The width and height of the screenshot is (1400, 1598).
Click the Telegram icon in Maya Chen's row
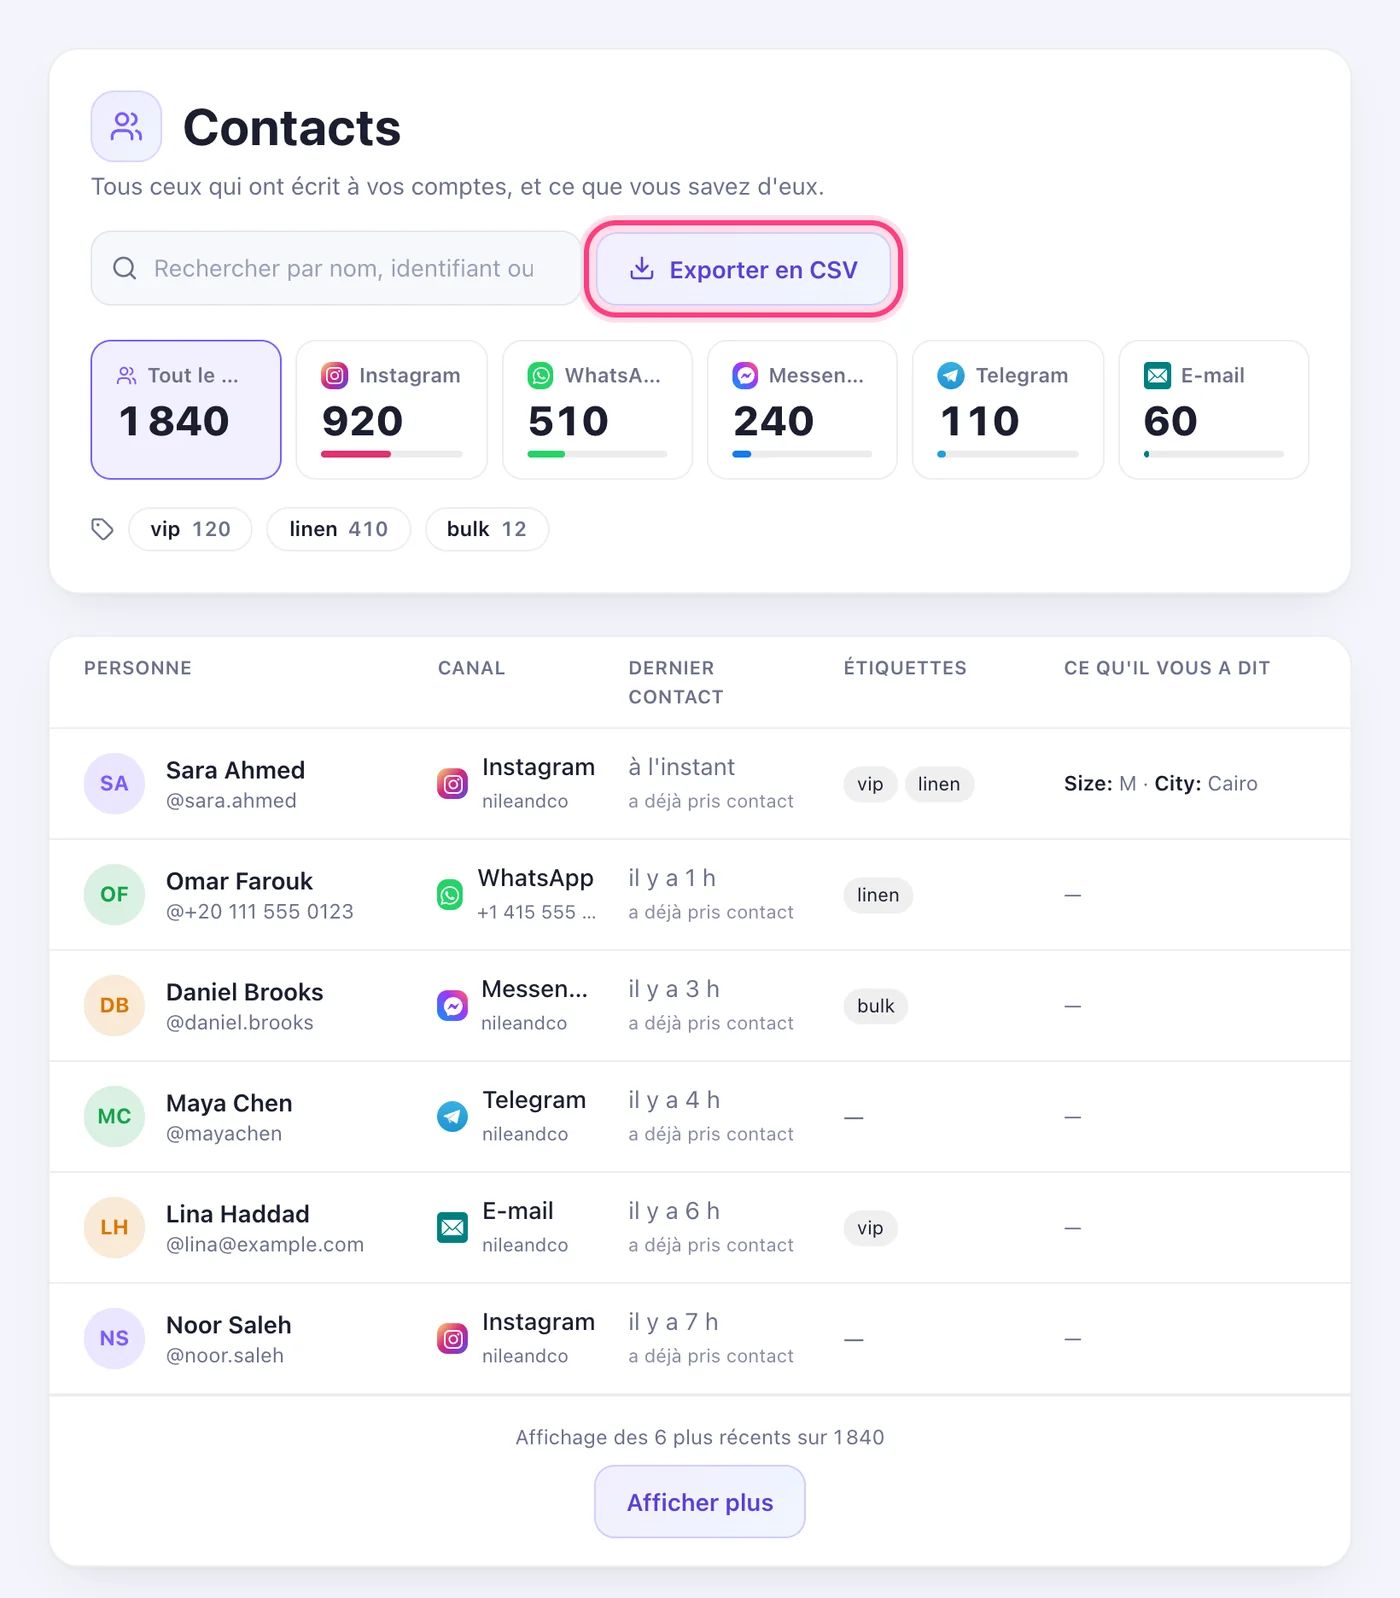(453, 1117)
